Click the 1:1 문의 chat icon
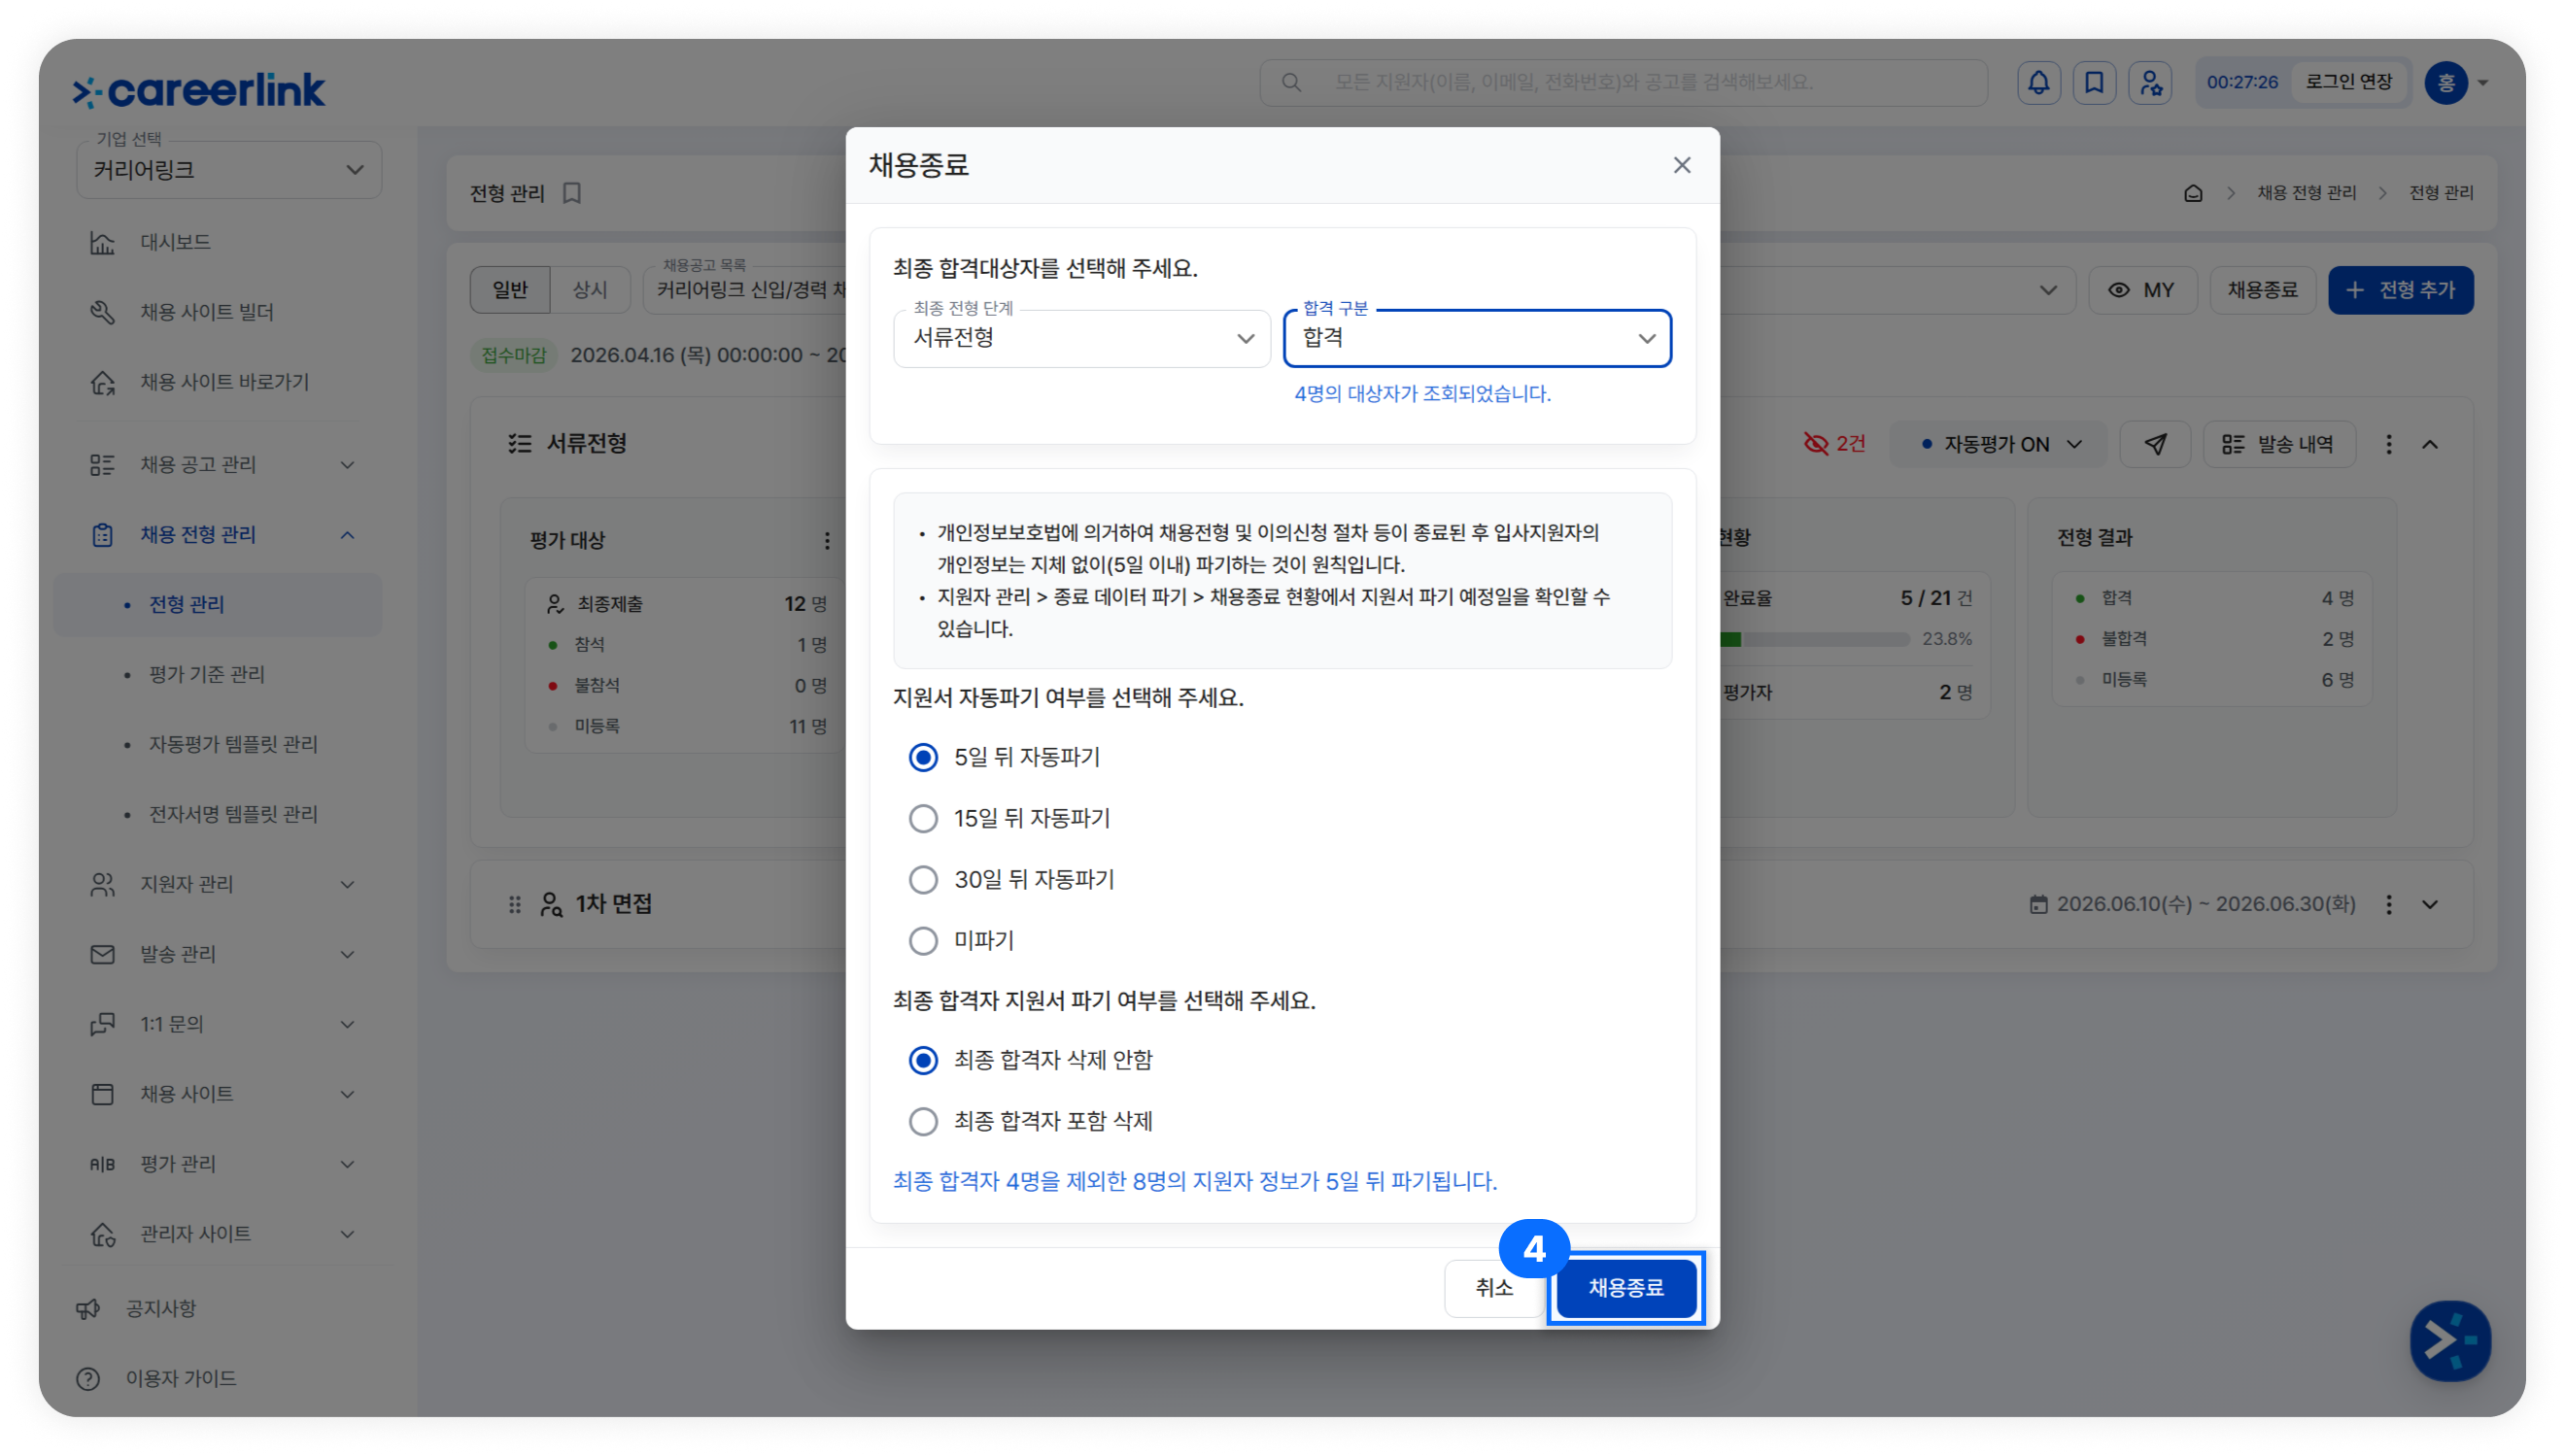 tap(102, 1024)
